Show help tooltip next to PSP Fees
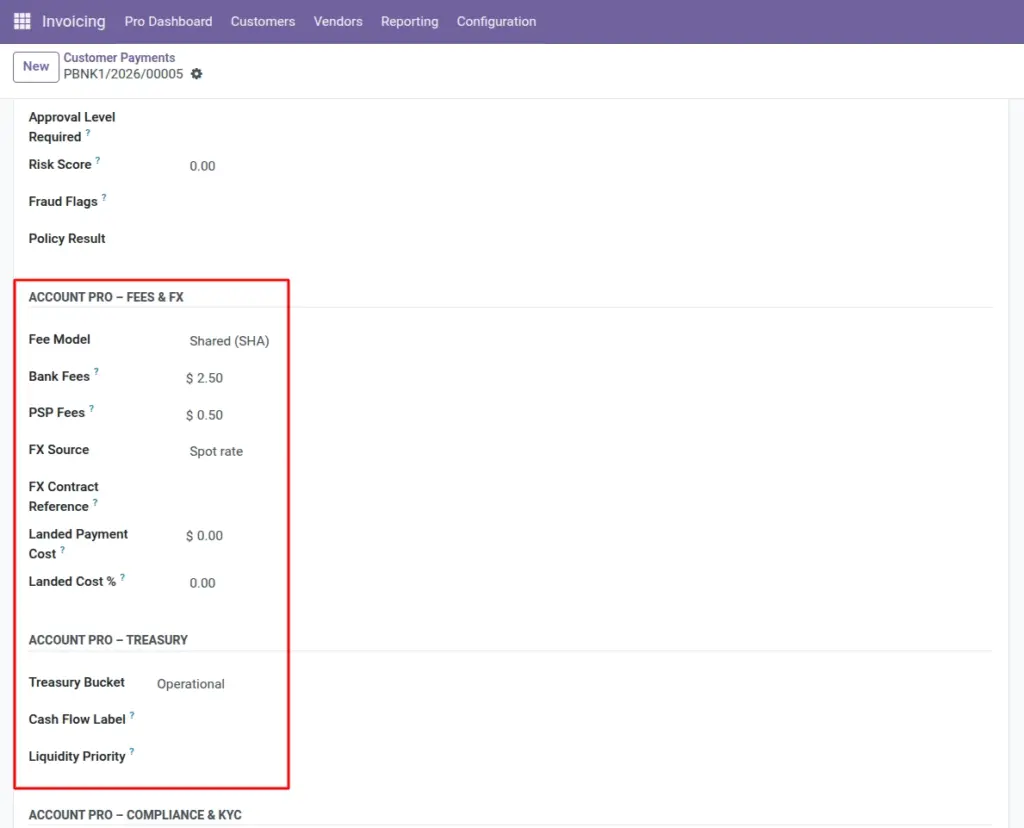Viewport: 1024px width, 828px height. point(91,408)
